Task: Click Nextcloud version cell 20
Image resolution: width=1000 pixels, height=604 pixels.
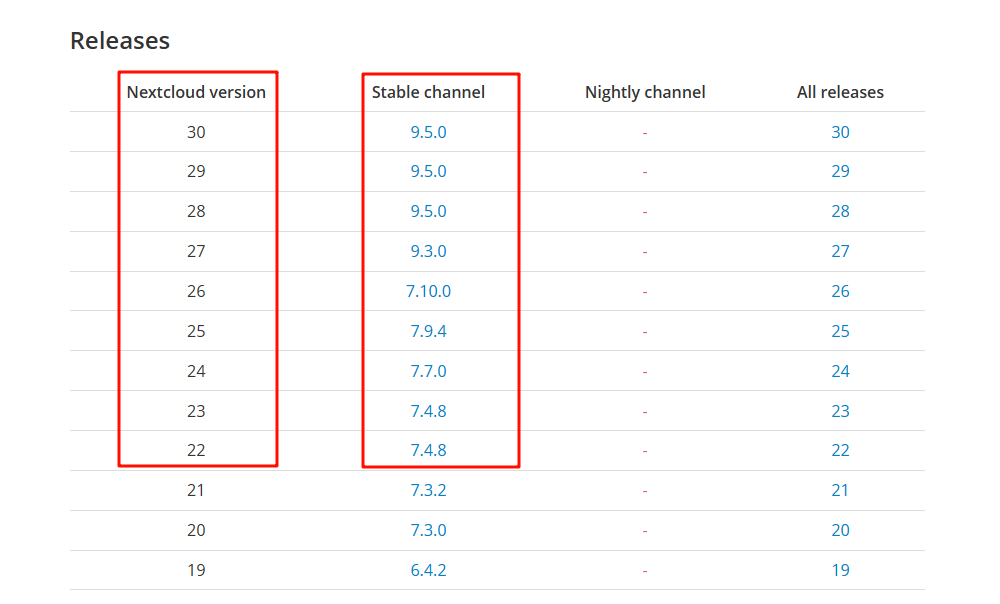Action: [x=196, y=530]
